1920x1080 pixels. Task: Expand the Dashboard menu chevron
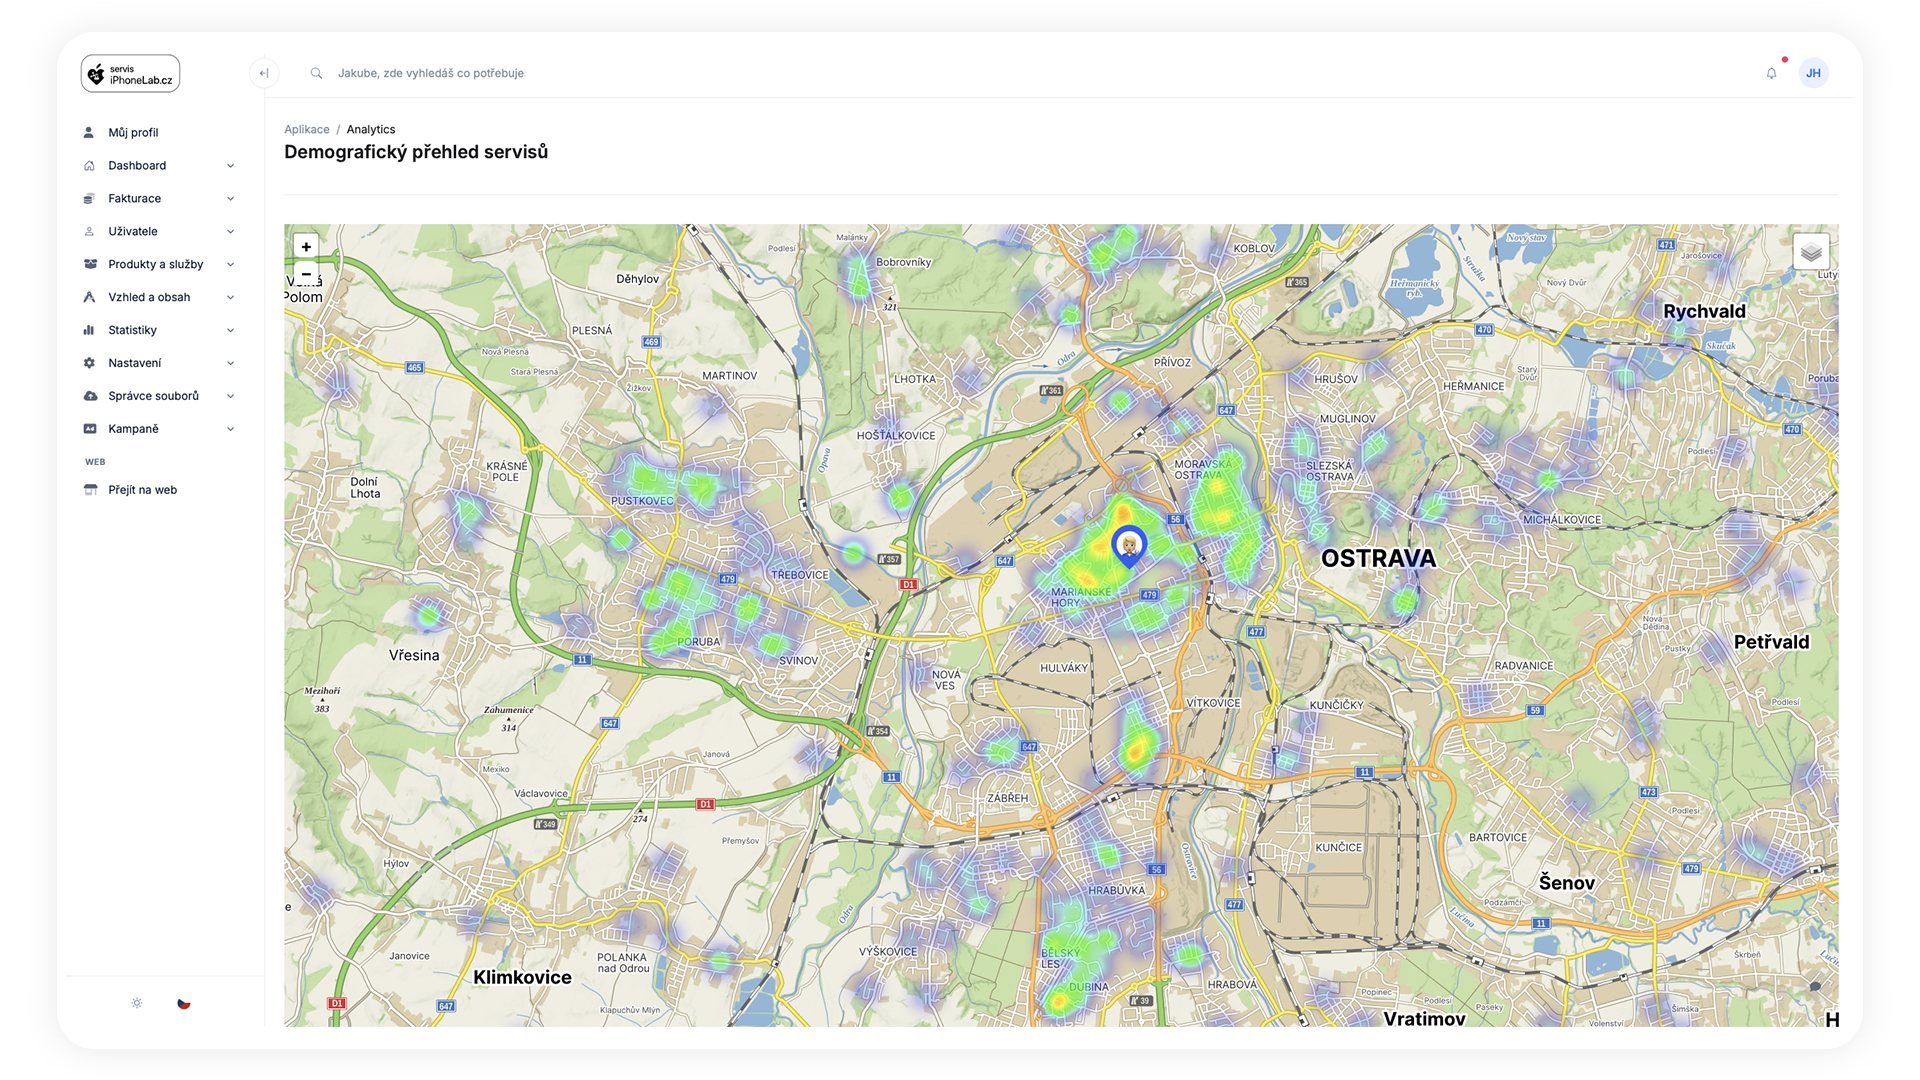click(x=231, y=166)
